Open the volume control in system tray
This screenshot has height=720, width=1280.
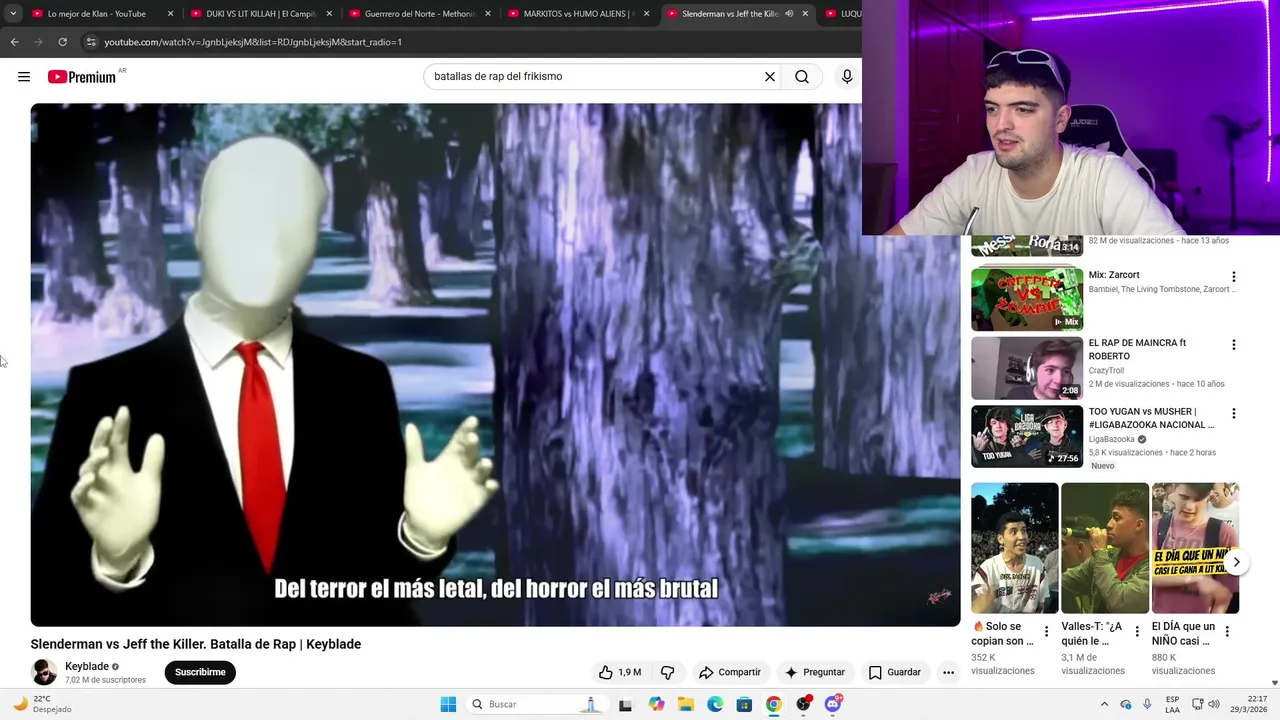point(1214,704)
